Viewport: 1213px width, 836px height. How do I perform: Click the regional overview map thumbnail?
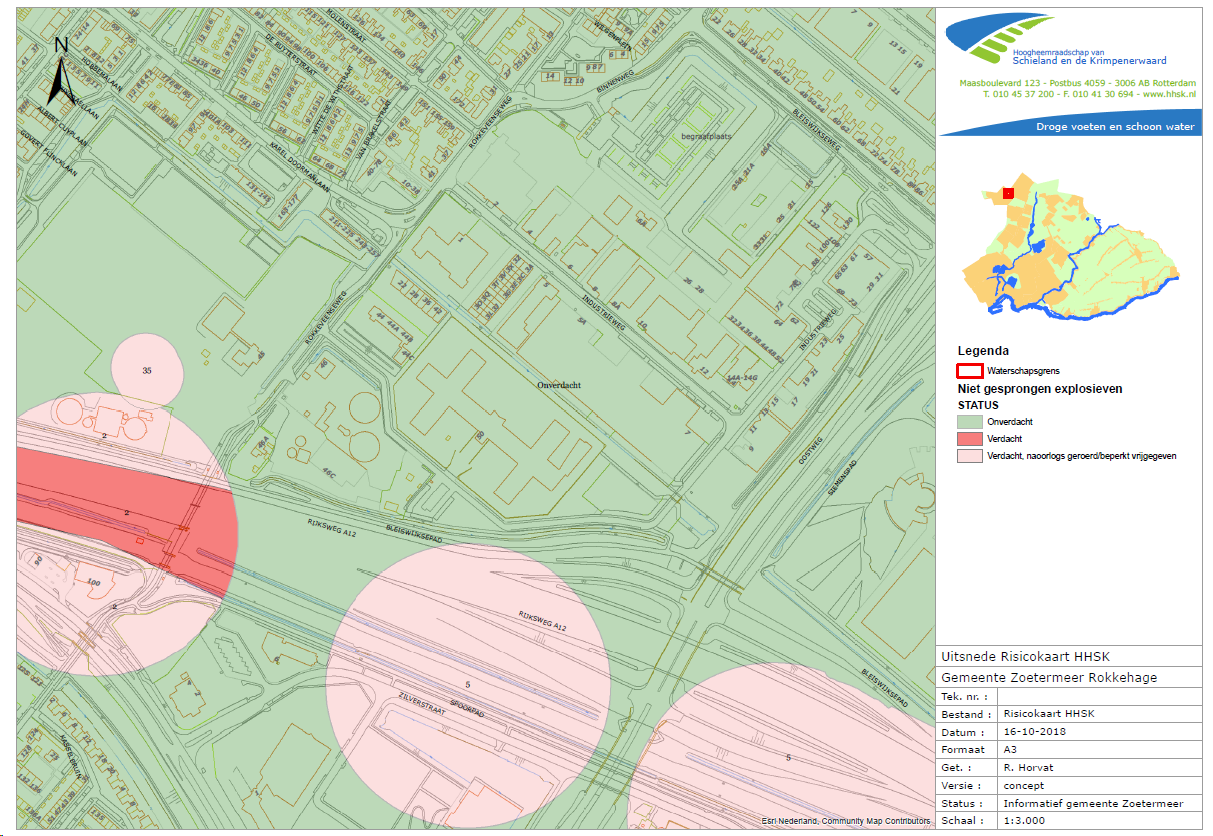[x=1068, y=250]
